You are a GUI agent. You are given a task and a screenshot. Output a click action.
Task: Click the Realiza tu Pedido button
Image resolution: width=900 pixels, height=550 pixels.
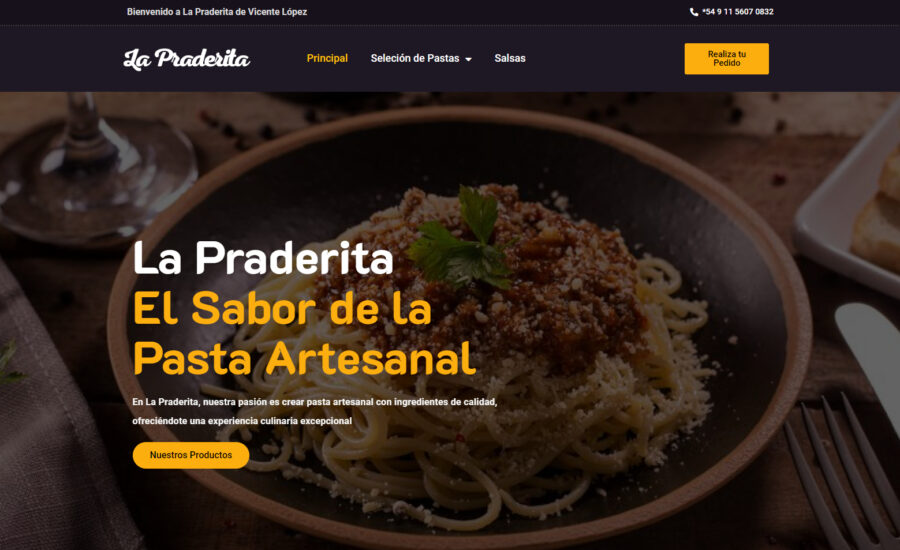(726, 59)
